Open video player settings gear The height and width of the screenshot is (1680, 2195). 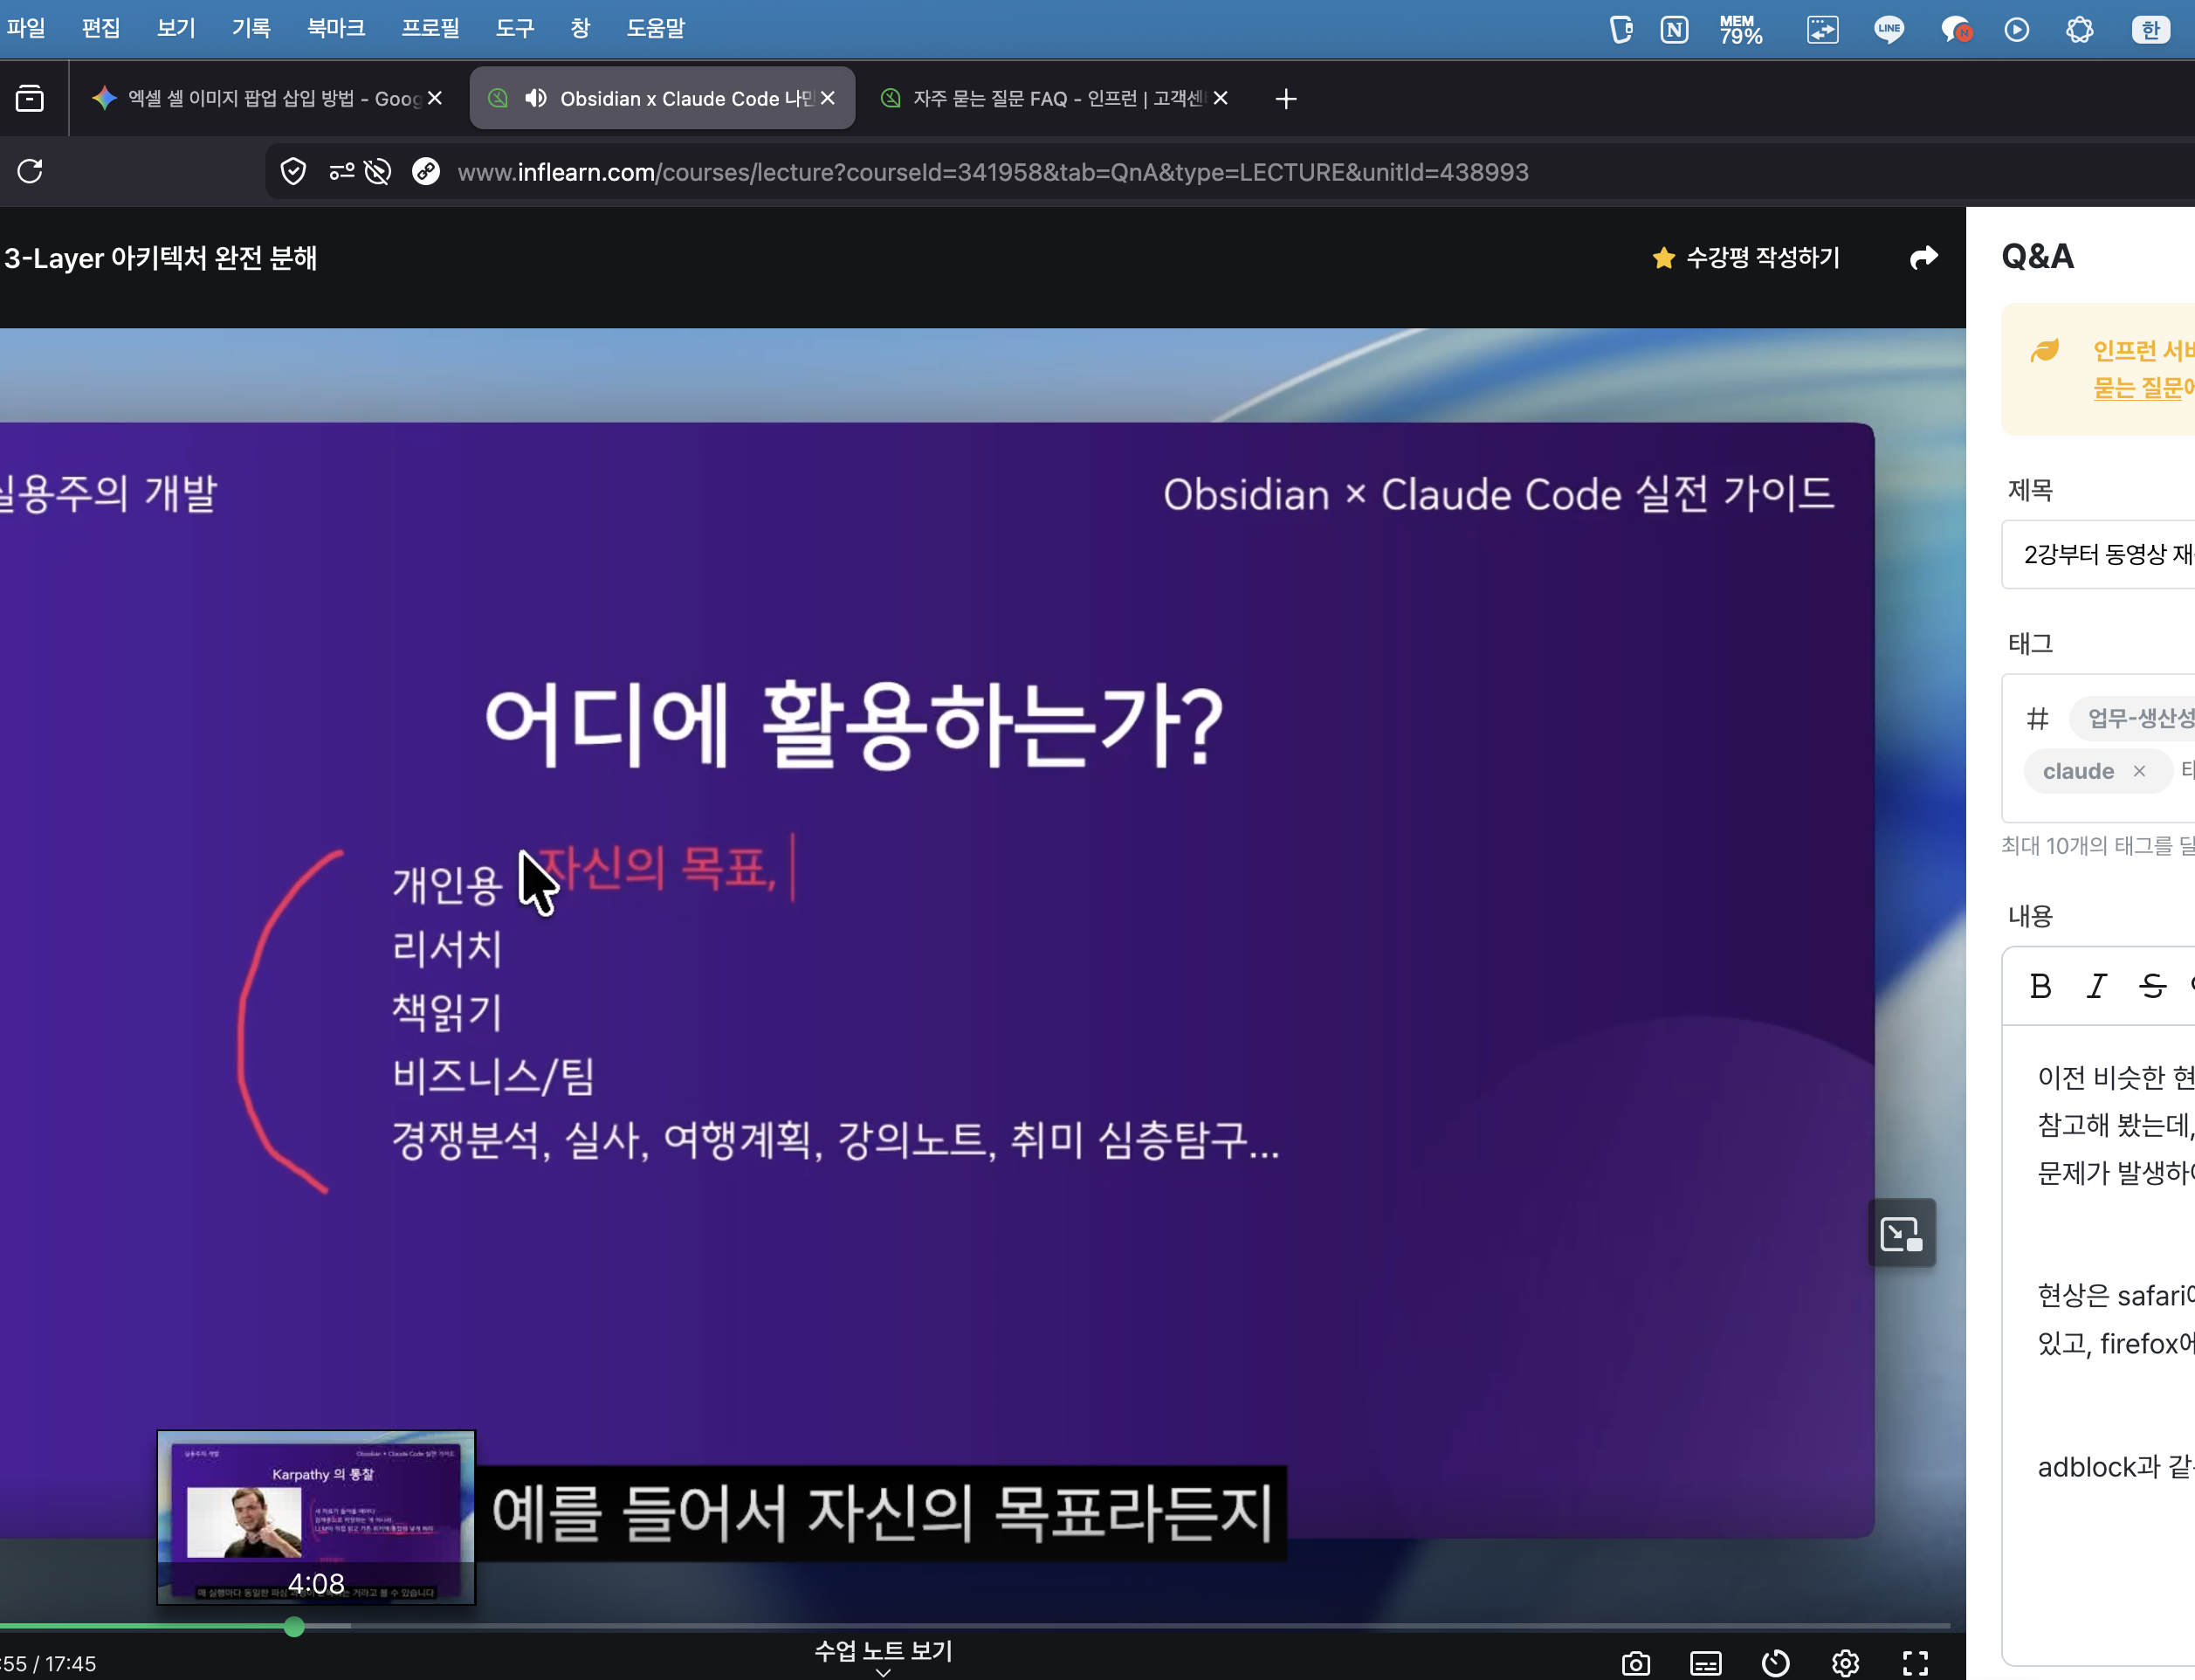pyautogui.click(x=1845, y=1663)
